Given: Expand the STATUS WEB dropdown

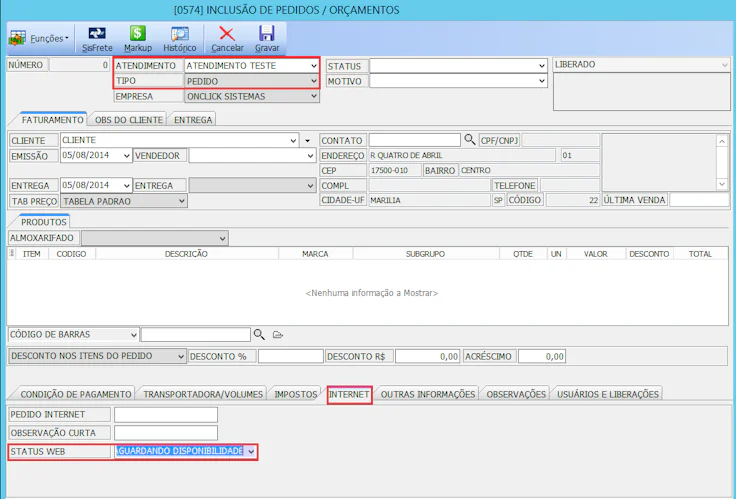Looking at the screenshot, I should pos(251,452).
